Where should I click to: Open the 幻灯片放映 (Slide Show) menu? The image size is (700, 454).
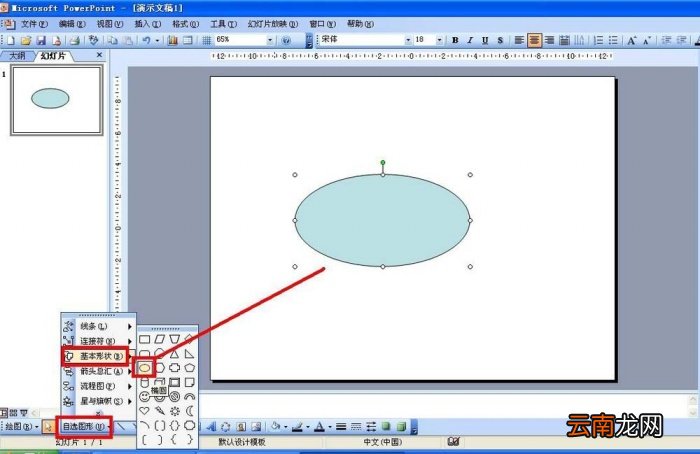click(x=273, y=24)
